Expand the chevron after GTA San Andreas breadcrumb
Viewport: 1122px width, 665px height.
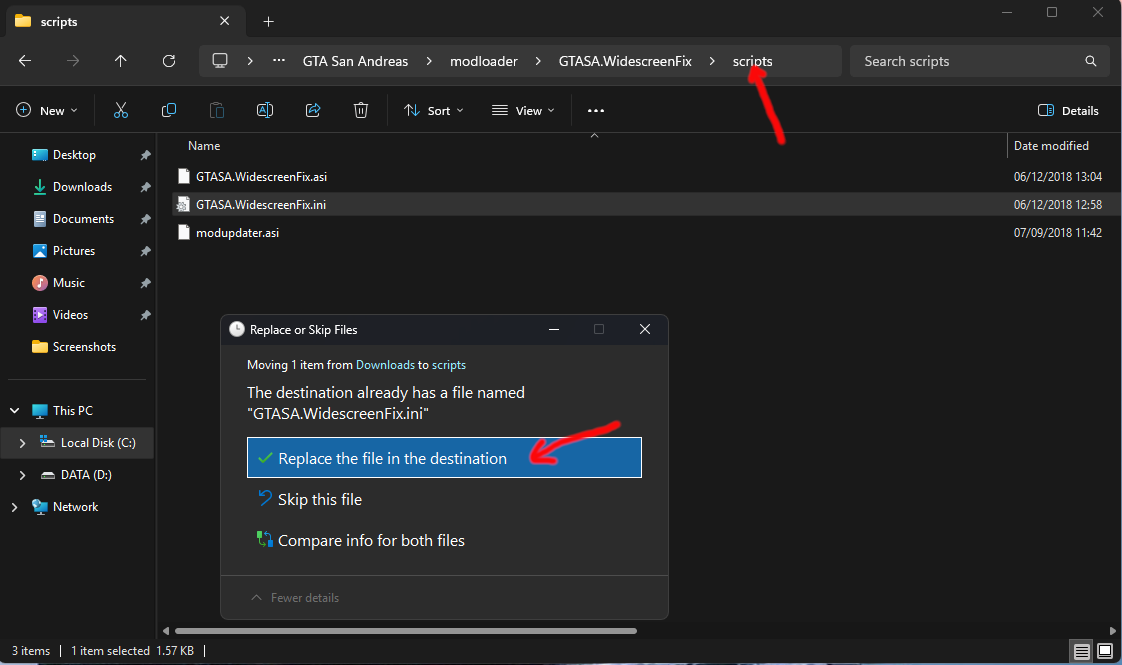pos(429,62)
